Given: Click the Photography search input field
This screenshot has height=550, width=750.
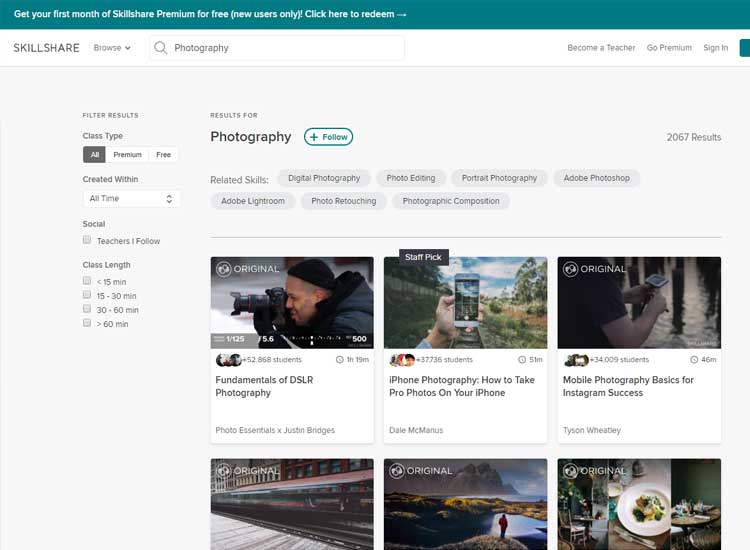Looking at the screenshot, I should point(277,48).
